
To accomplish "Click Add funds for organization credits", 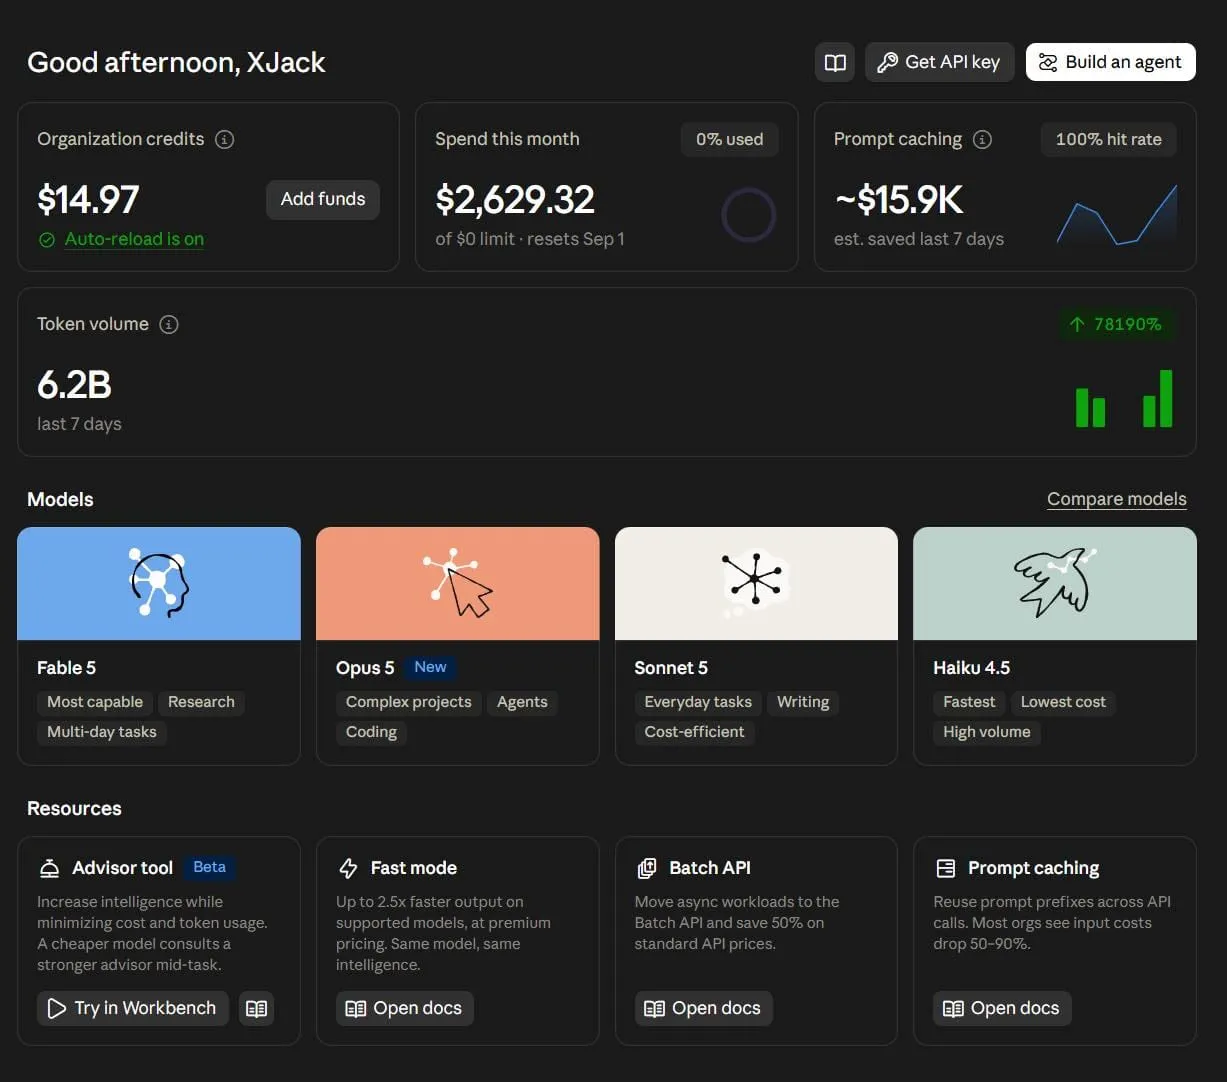I will 323,199.
